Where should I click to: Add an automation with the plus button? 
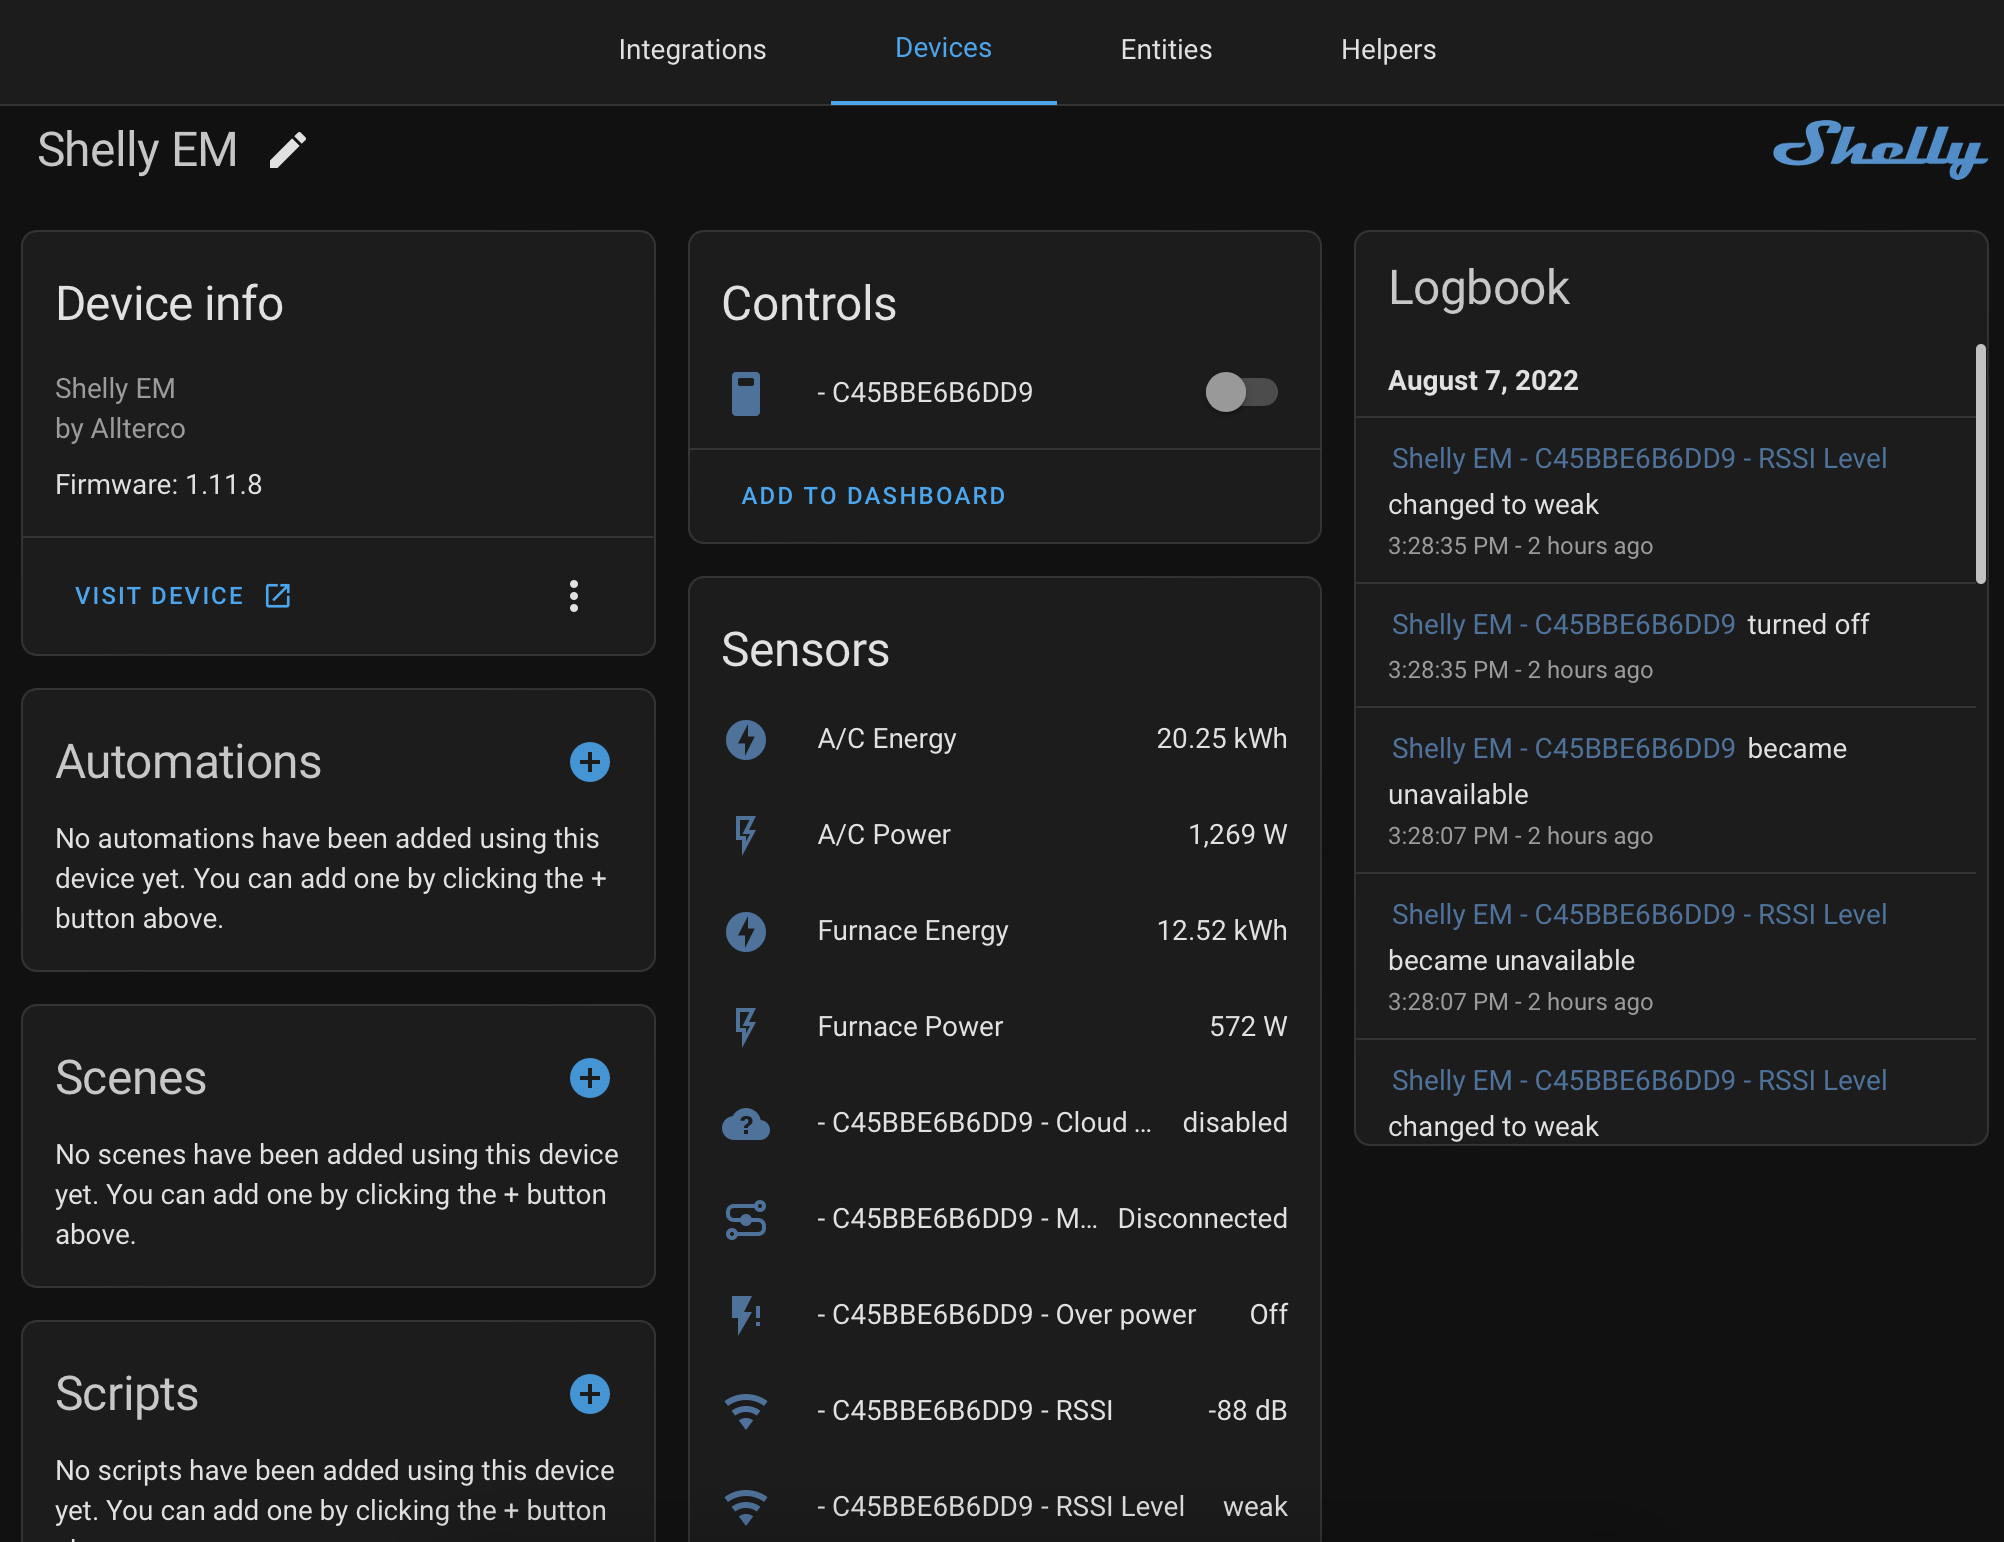[590, 762]
